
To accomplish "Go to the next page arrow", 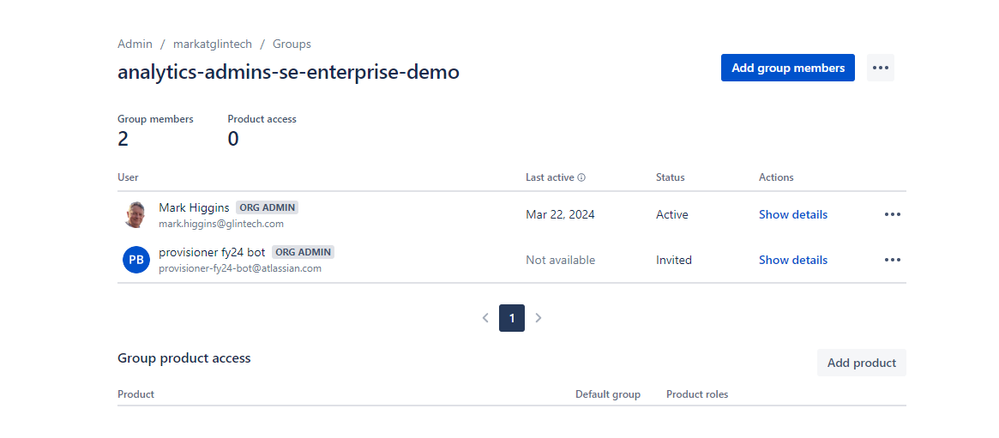I will click(538, 318).
